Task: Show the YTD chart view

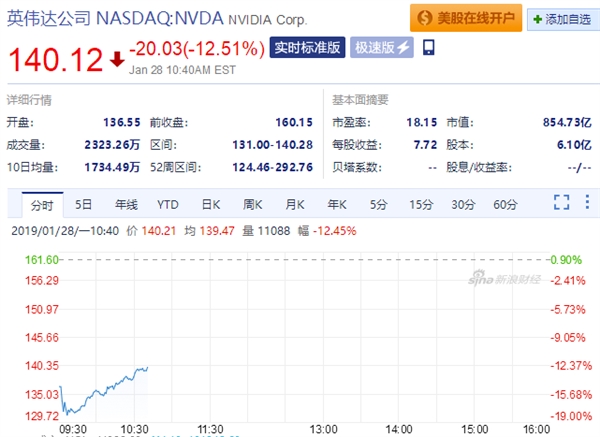Action: [x=167, y=205]
